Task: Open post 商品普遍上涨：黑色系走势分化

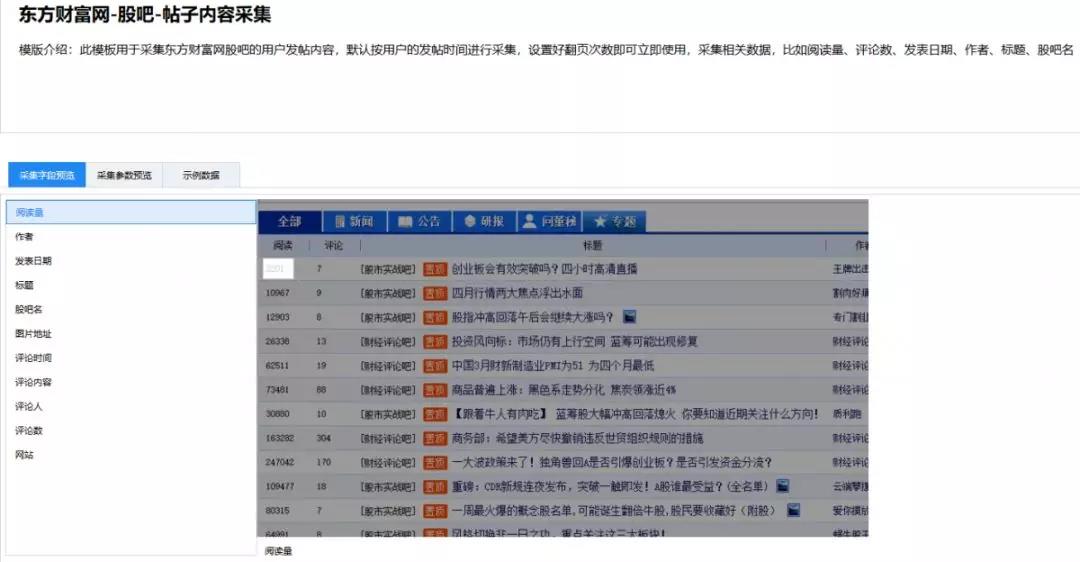Action: click(564, 390)
